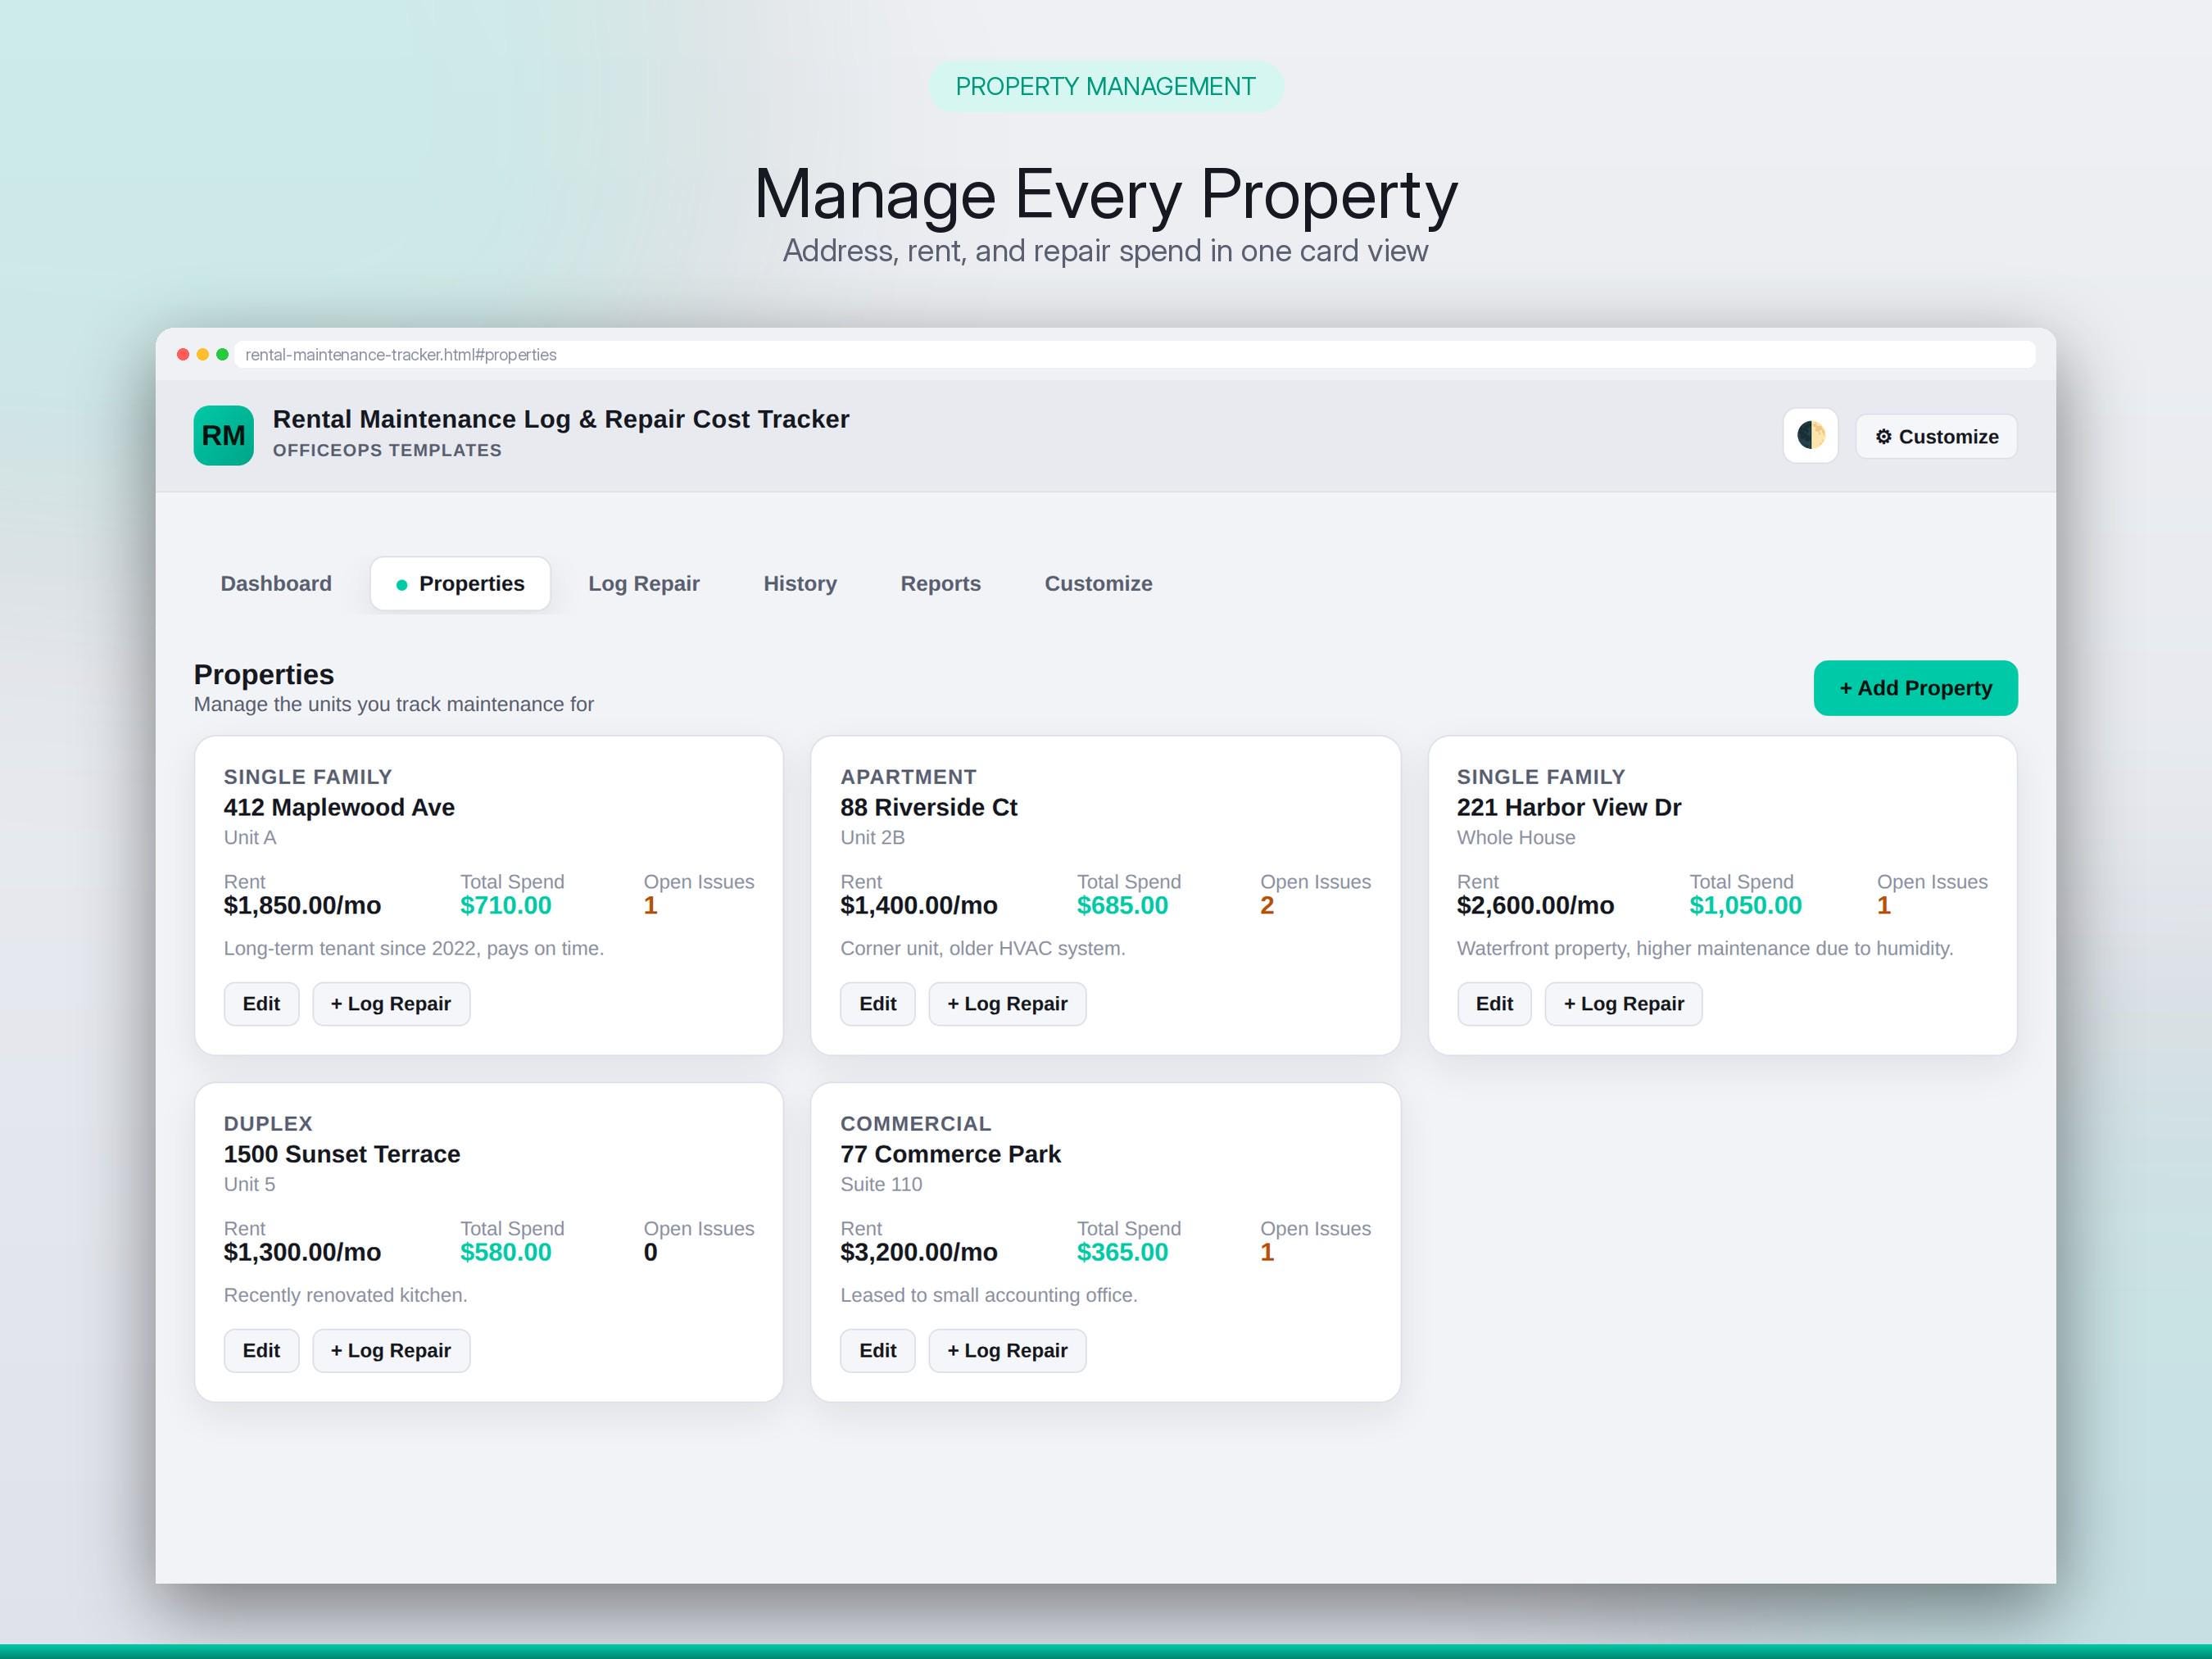This screenshot has width=2212, height=1659.
Task: Click the $2,600.00/mo rent amount
Action: coord(1535,905)
